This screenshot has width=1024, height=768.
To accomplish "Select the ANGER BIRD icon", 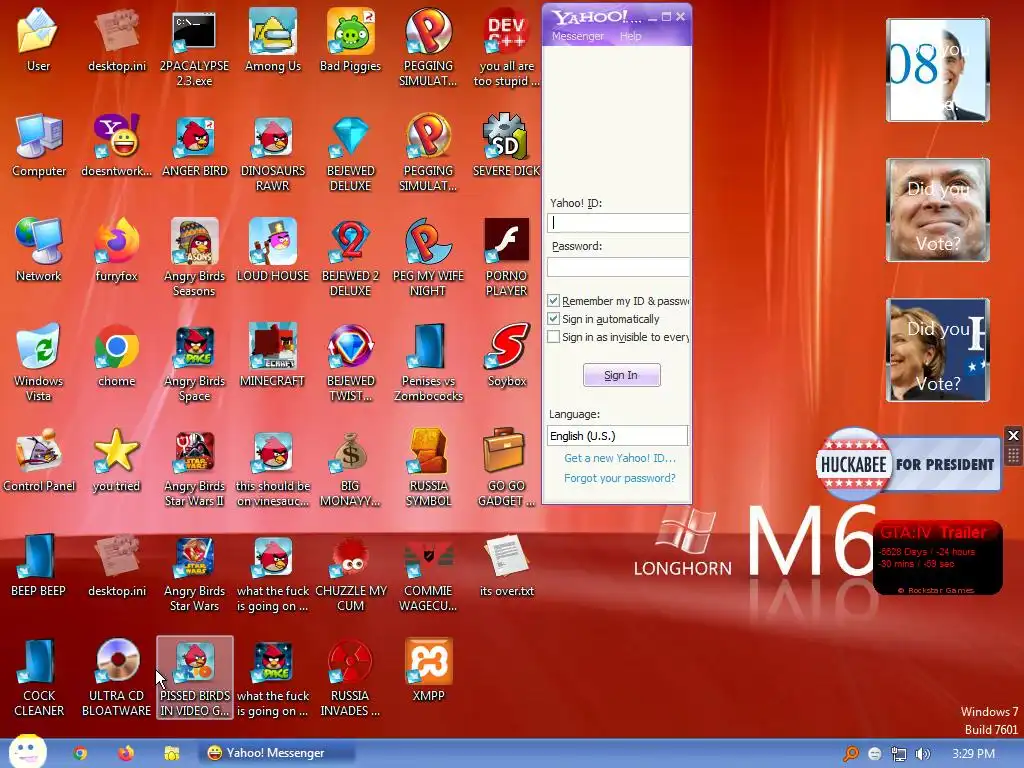I will pos(195,145).
